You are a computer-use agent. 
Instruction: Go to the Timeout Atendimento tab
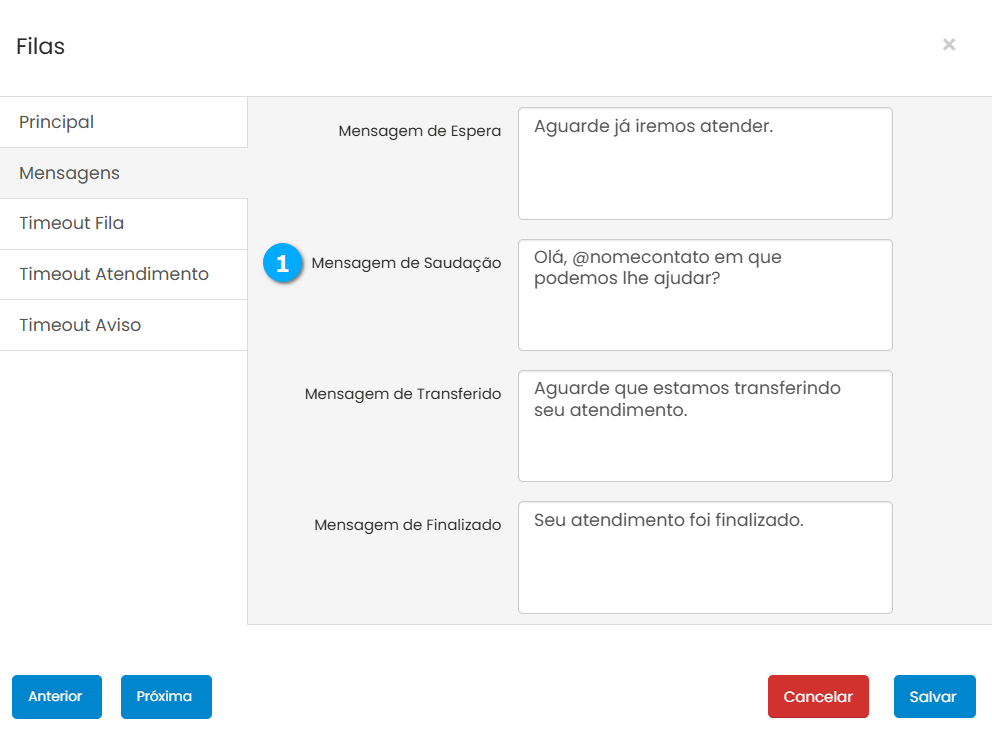tap(123, 274)
